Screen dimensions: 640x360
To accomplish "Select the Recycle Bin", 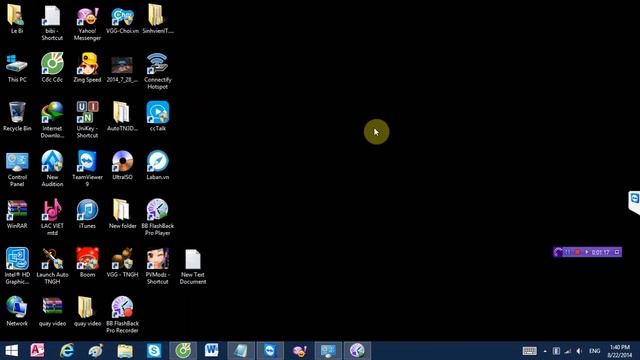I will 17,116.
